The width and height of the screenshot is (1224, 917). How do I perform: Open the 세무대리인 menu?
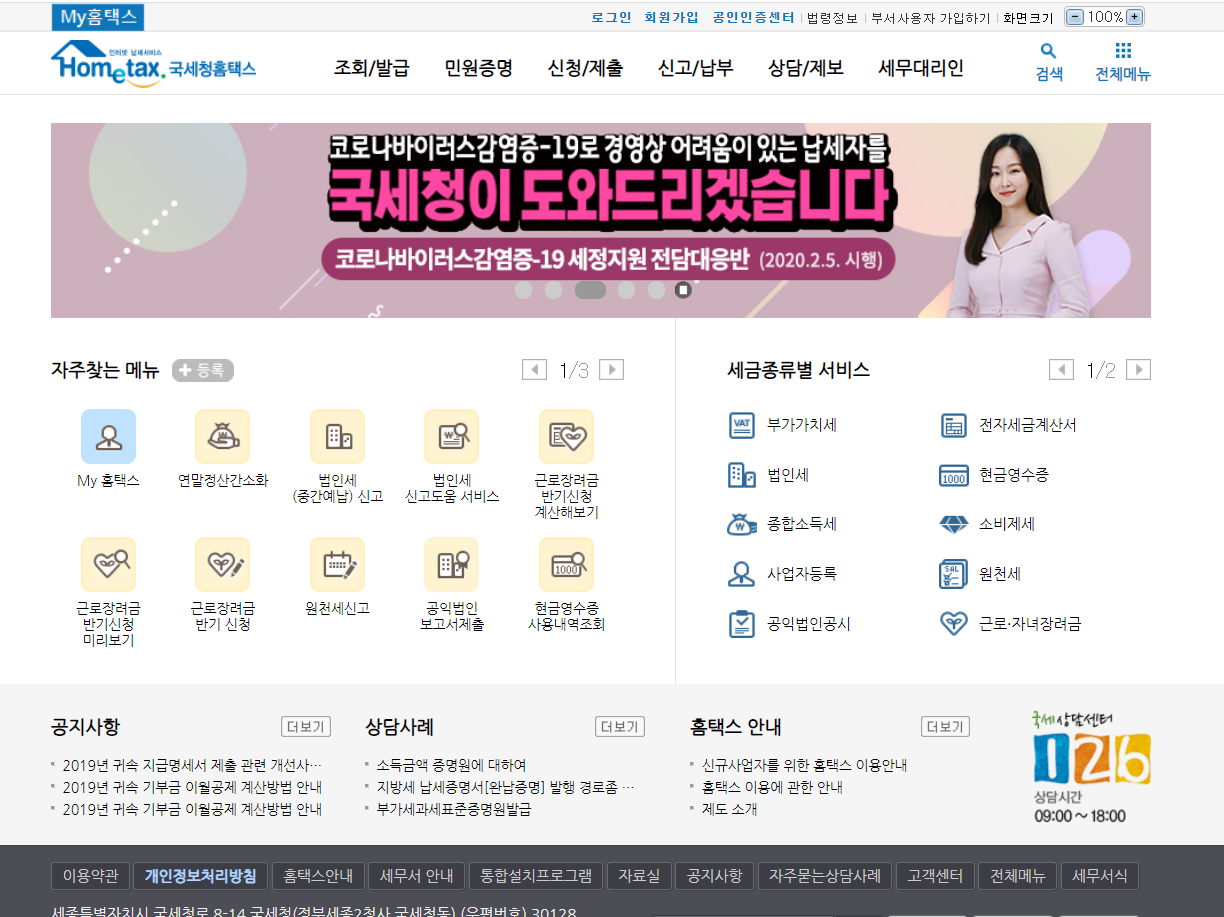coord(921,68)
